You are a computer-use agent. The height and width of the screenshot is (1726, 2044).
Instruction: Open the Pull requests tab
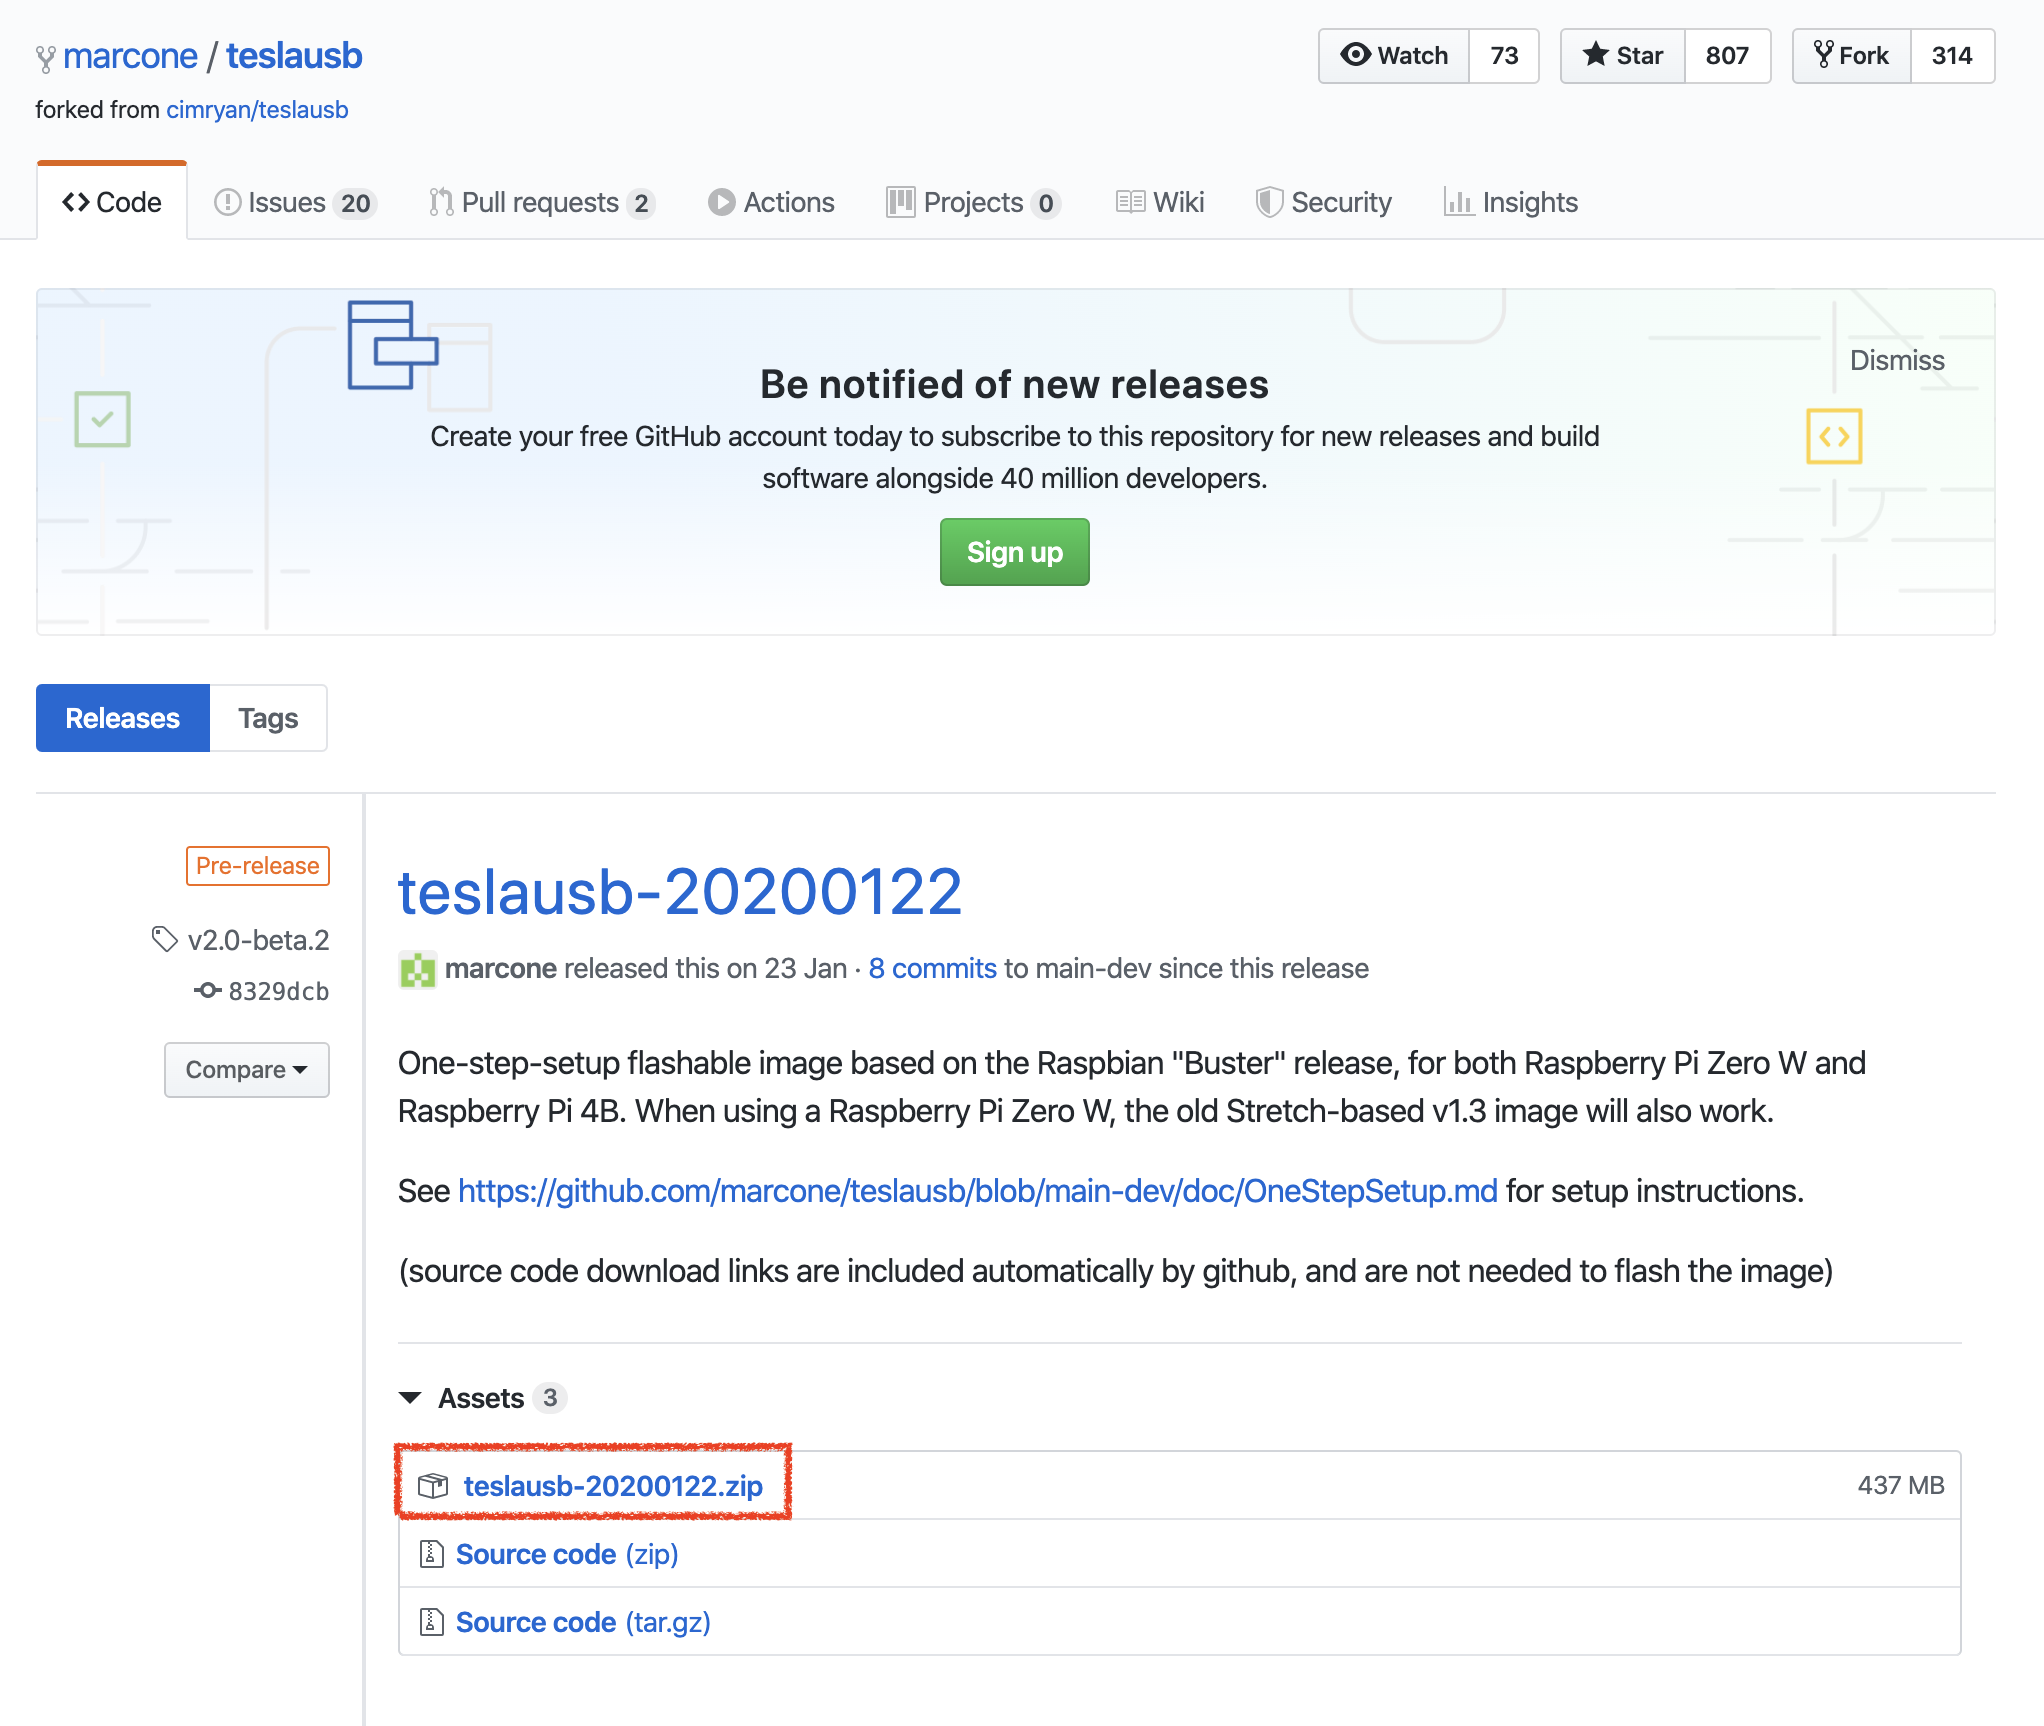pos(542,203)
